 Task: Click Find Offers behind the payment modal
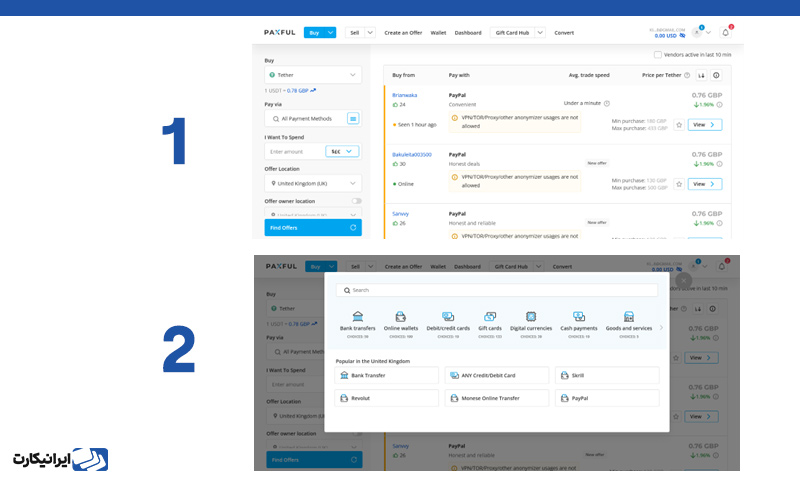(x=314, y=460)
